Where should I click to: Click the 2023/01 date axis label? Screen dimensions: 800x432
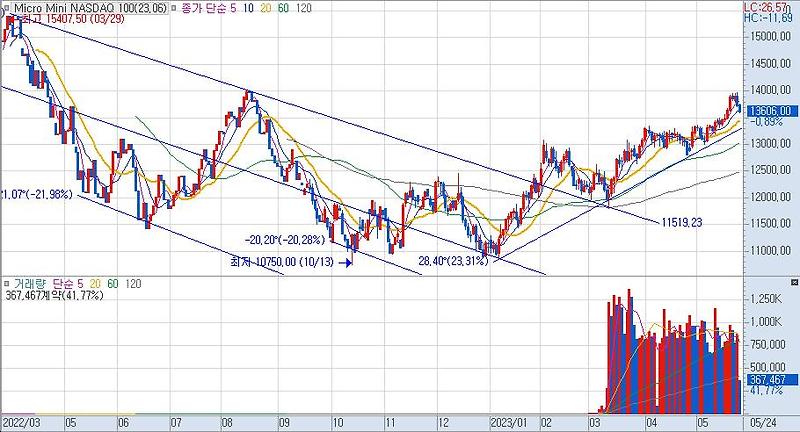coord(509,423)
